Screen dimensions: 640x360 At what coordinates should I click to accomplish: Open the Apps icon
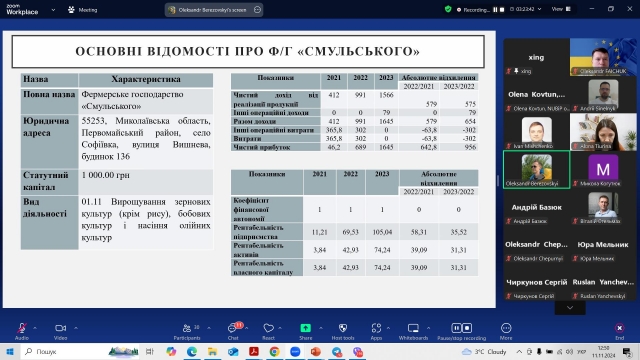(376, 331)
